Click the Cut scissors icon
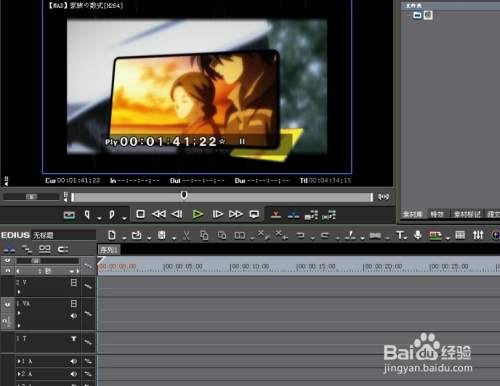This screenshot has width=500, height=386. 186,236
